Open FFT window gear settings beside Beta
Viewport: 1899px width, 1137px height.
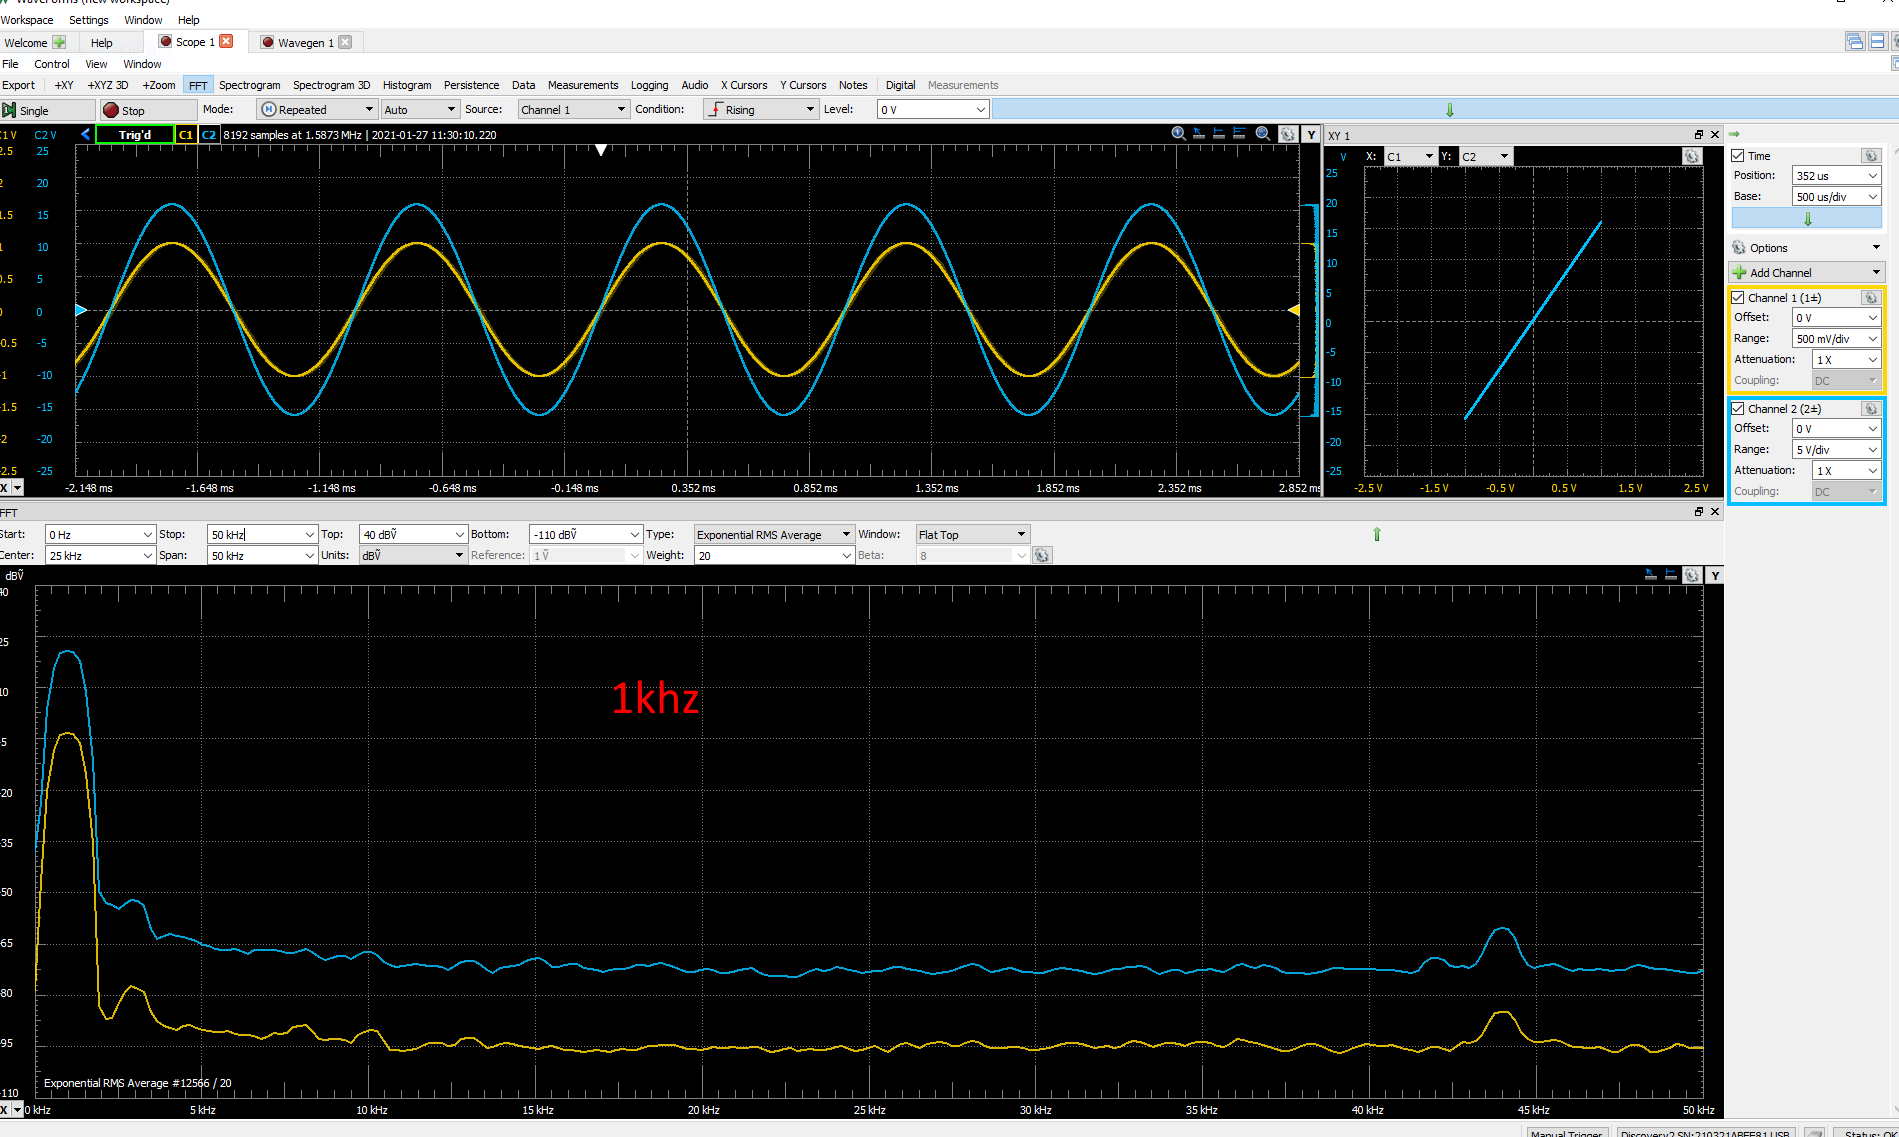1042,555
